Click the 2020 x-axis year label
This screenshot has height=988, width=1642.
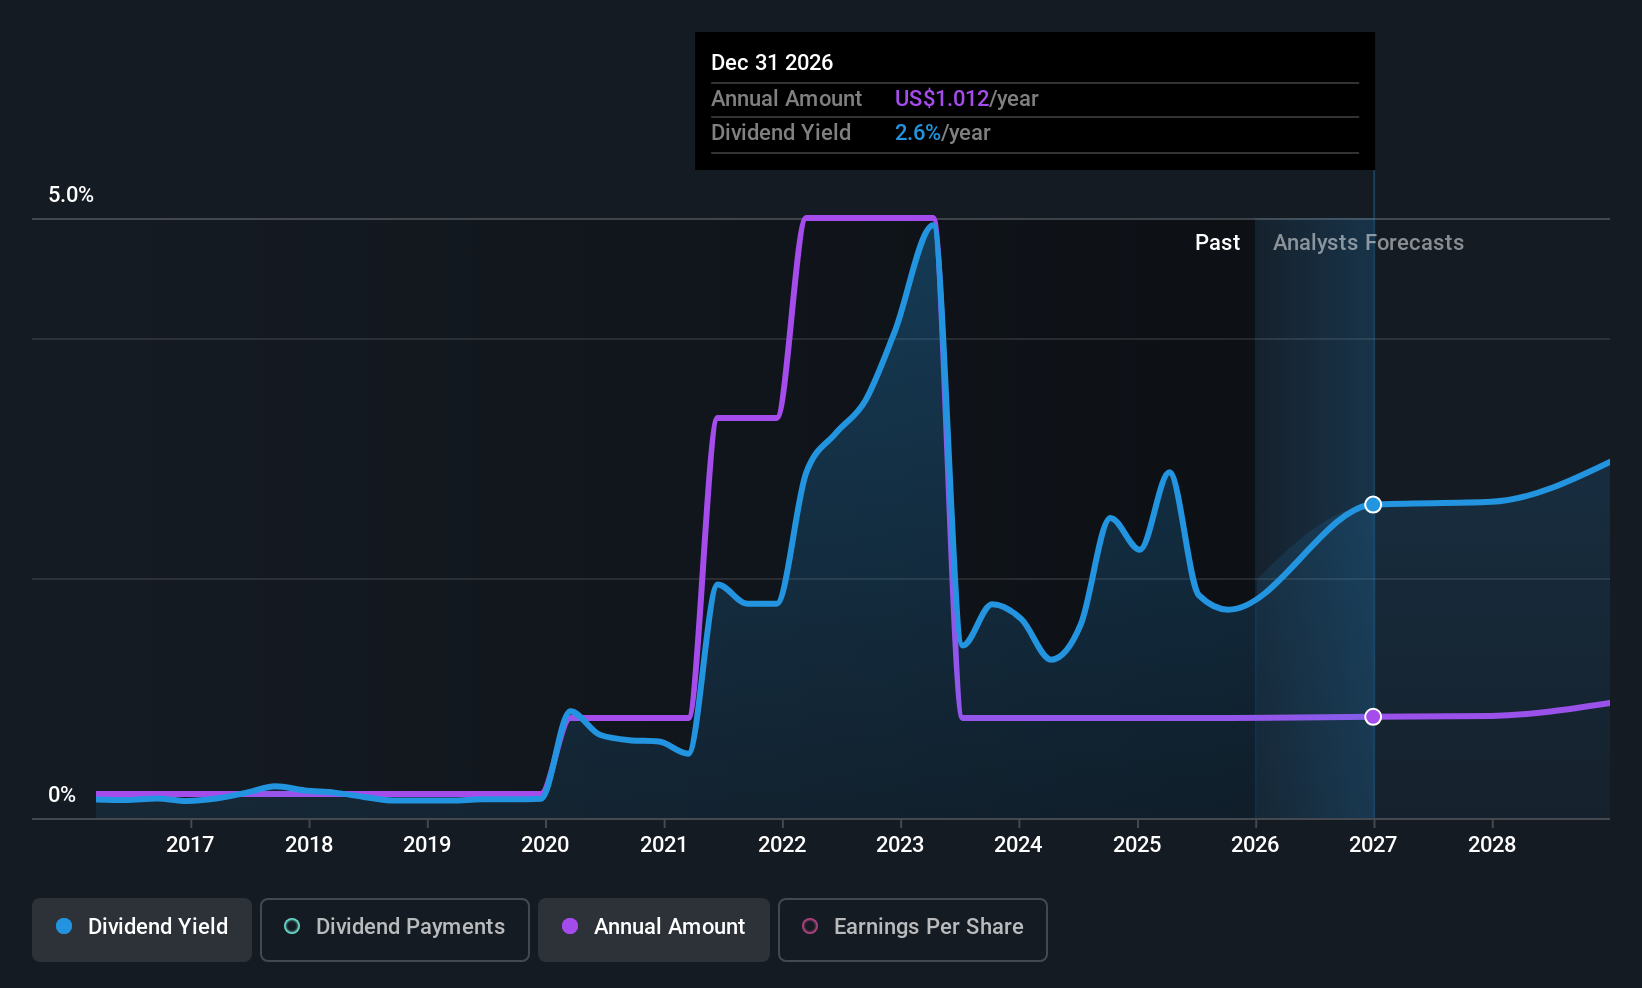tap(545, 844)
